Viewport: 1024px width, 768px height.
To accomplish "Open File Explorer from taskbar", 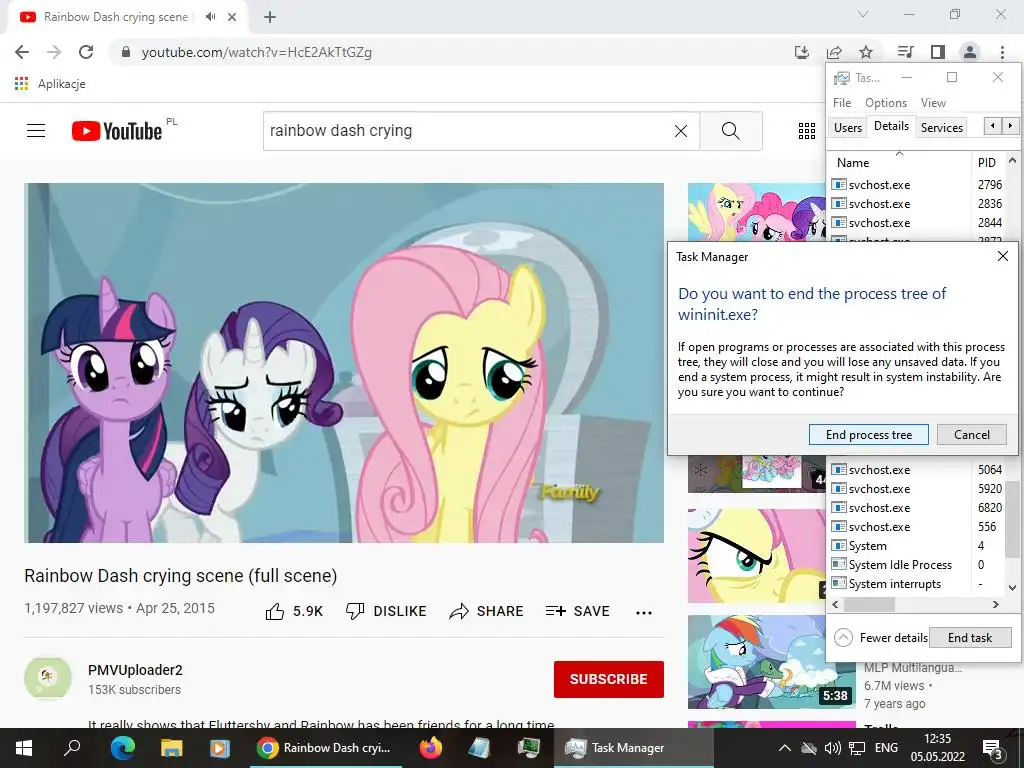I will [171, 748].
